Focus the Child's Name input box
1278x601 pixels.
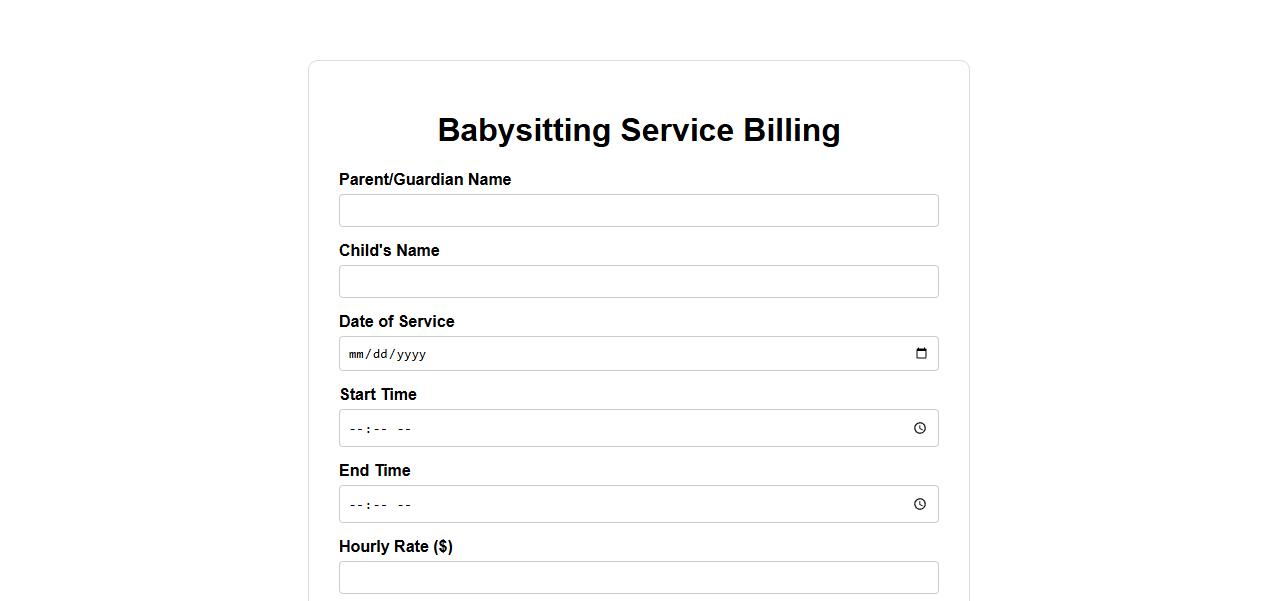coord(638,282)
